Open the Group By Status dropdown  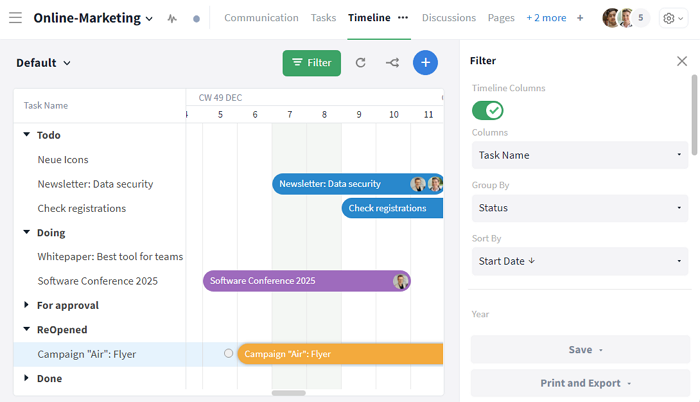579,208
